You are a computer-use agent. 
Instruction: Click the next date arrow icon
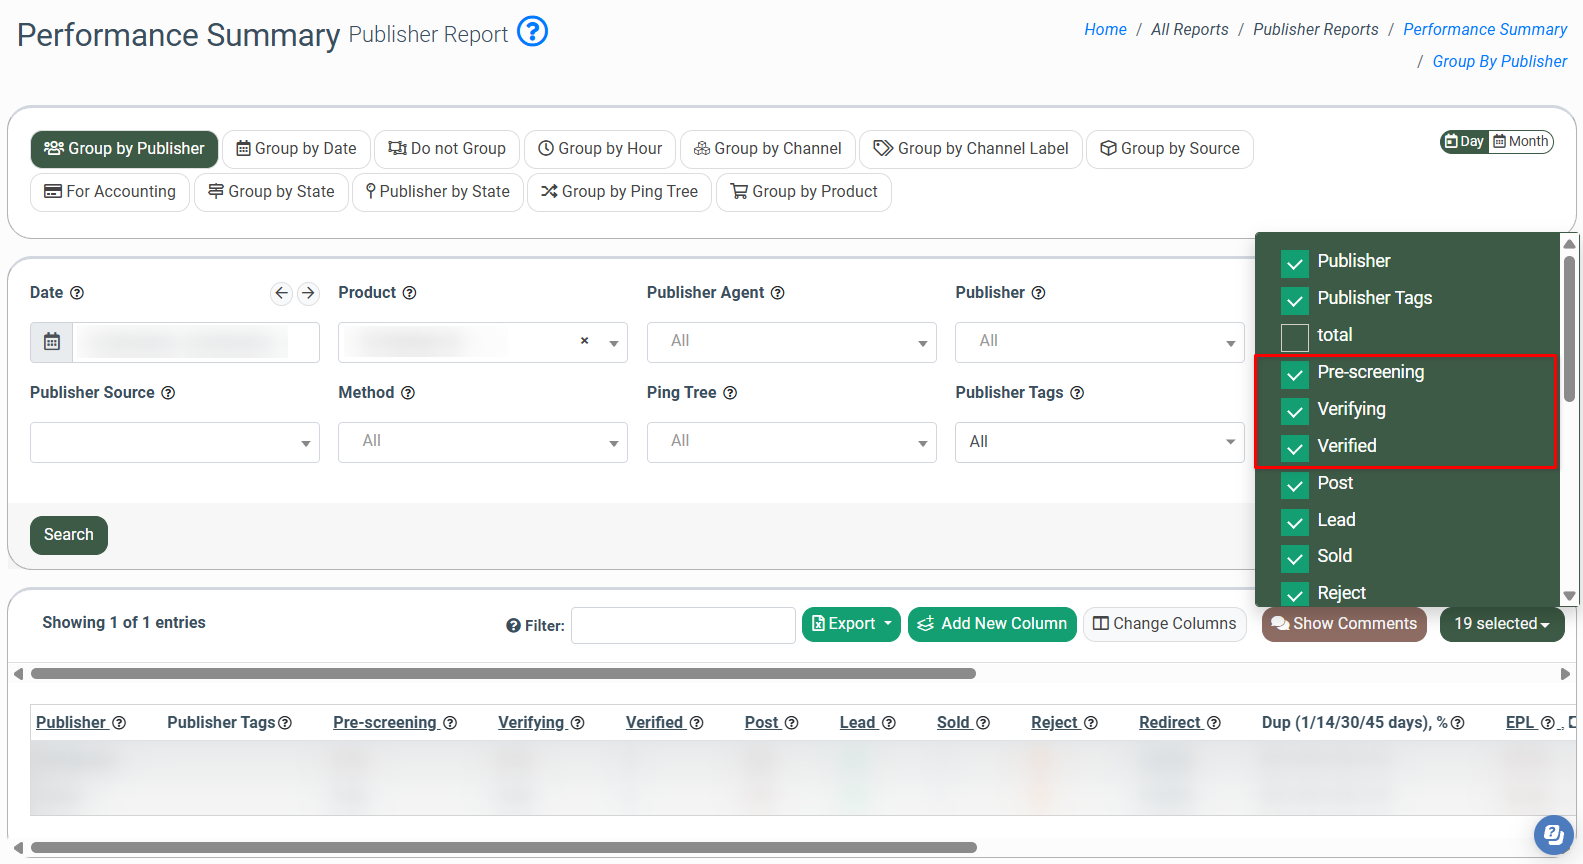coord(308,293)
